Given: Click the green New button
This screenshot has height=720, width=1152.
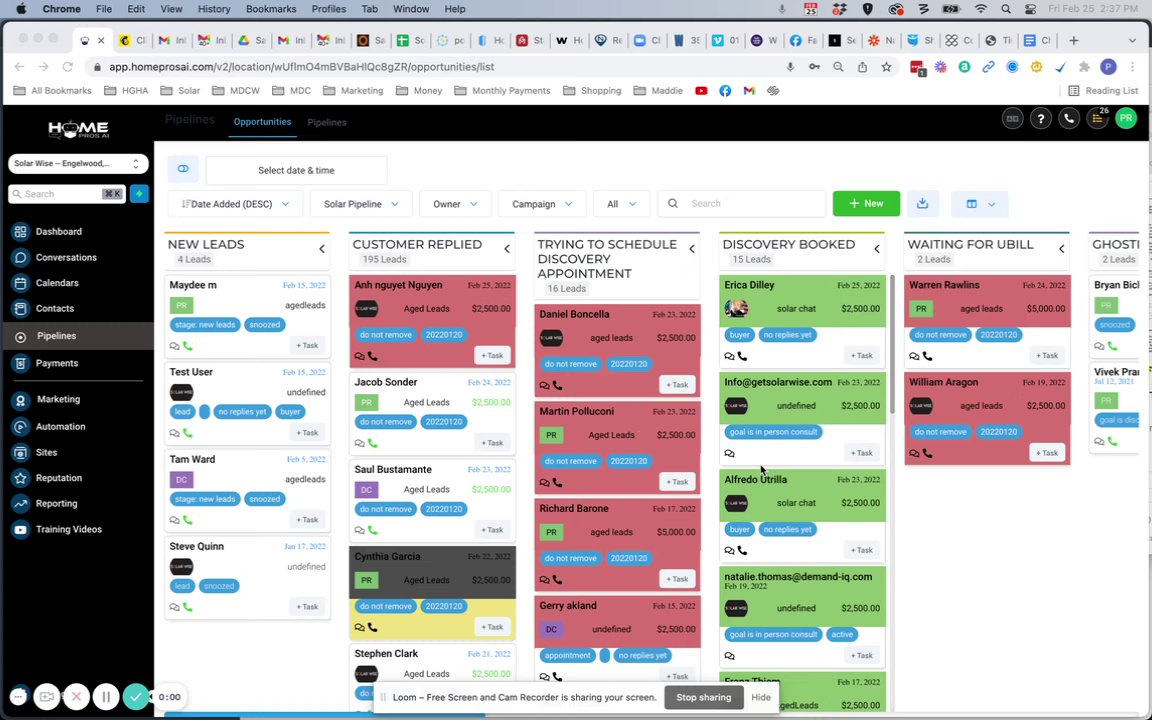Looking at the screenshot, I should point(866,204).
